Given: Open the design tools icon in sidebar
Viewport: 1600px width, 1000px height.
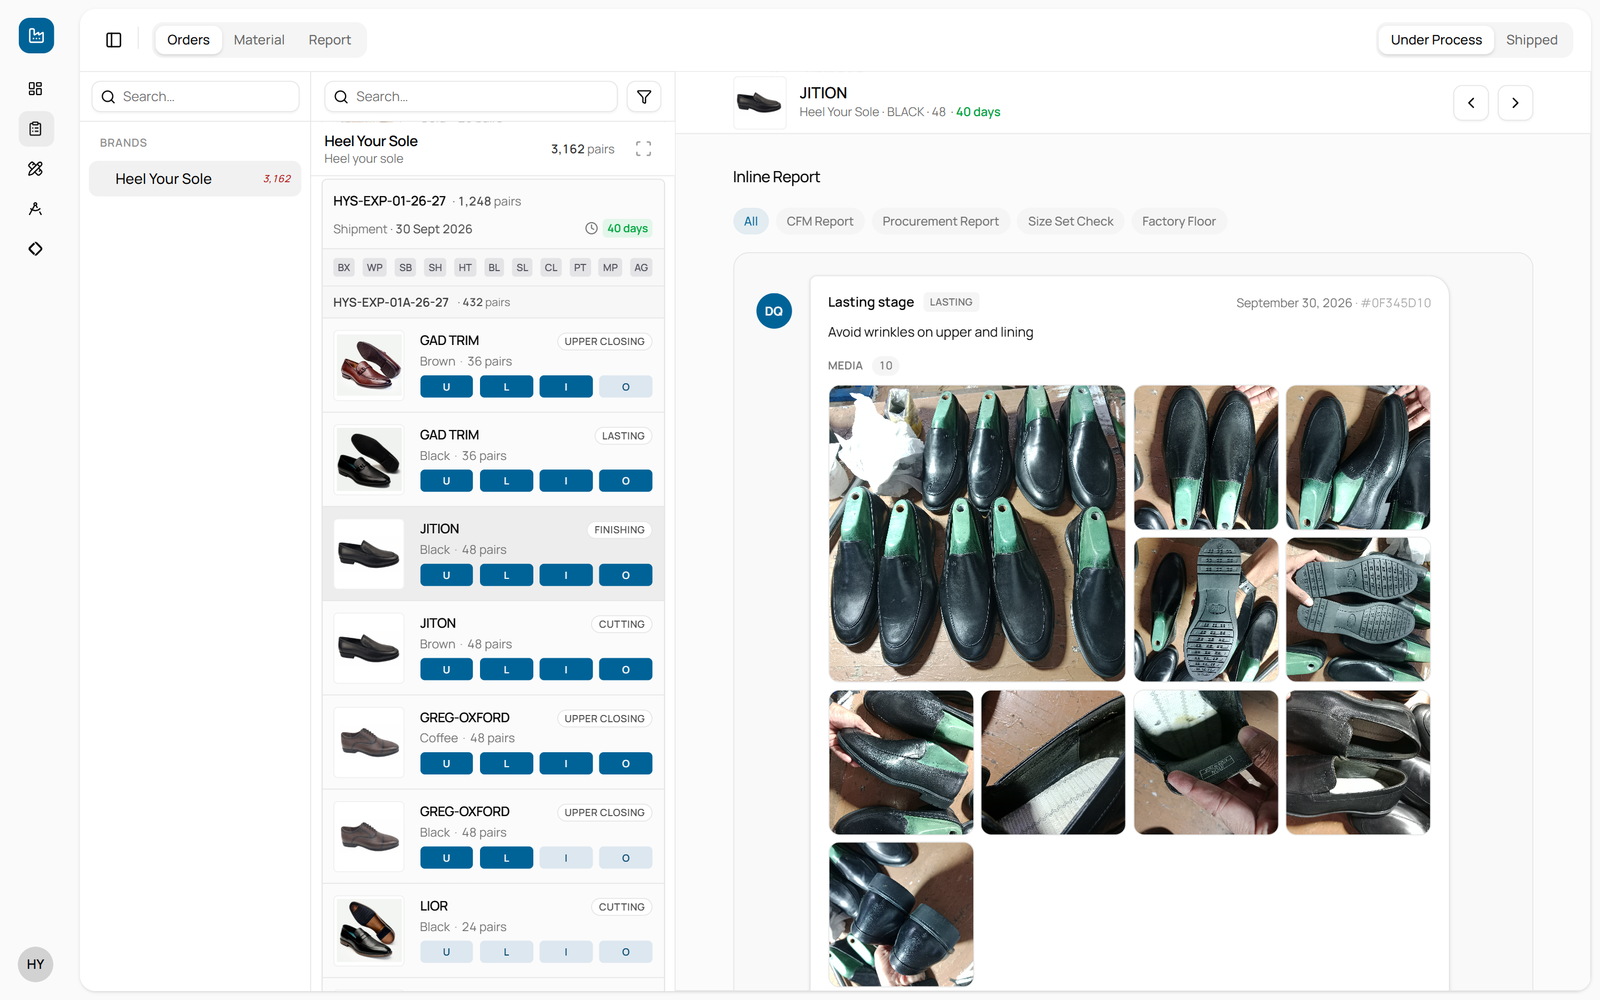Looking at the screenshot, I should coord(36,169).
